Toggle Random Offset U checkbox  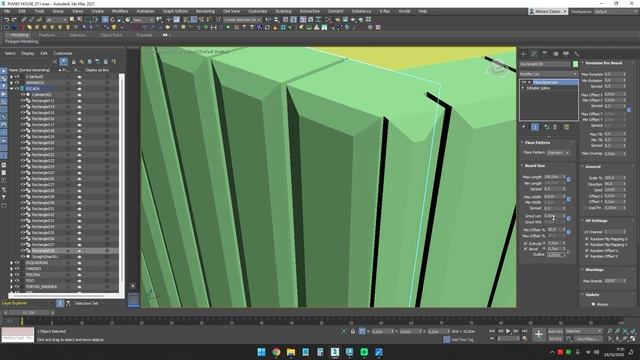[x=587, y=251]
